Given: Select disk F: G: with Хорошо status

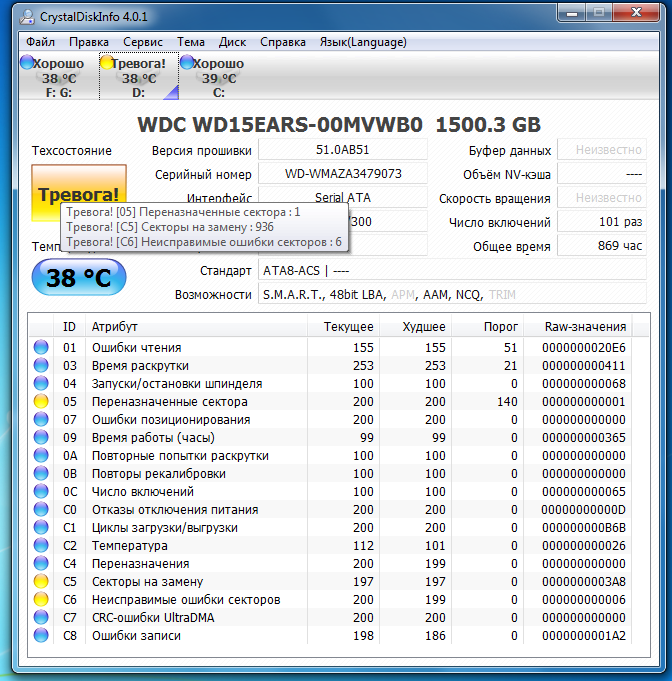Looking at the screenshot, I should click(x=59, y=77).
